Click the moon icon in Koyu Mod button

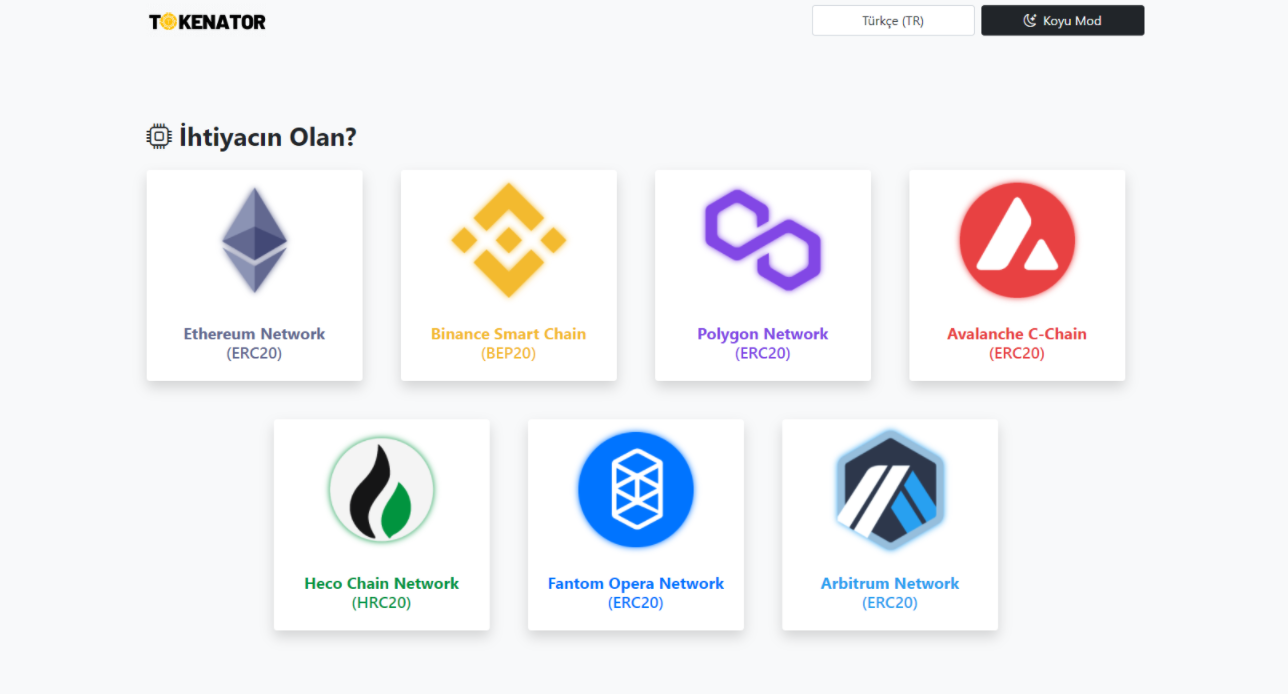click(x=1030, y=21)
